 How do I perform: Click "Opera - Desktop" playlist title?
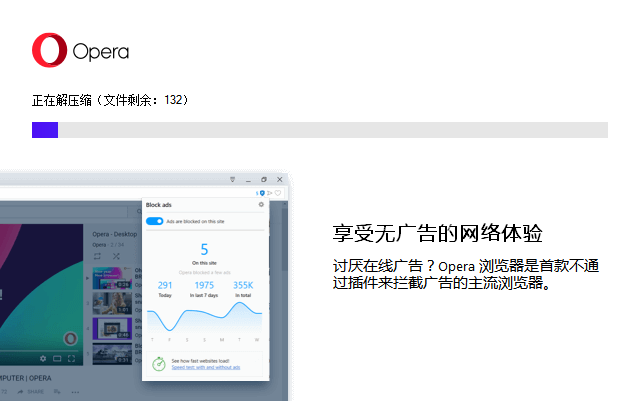[x=115, y=234]
